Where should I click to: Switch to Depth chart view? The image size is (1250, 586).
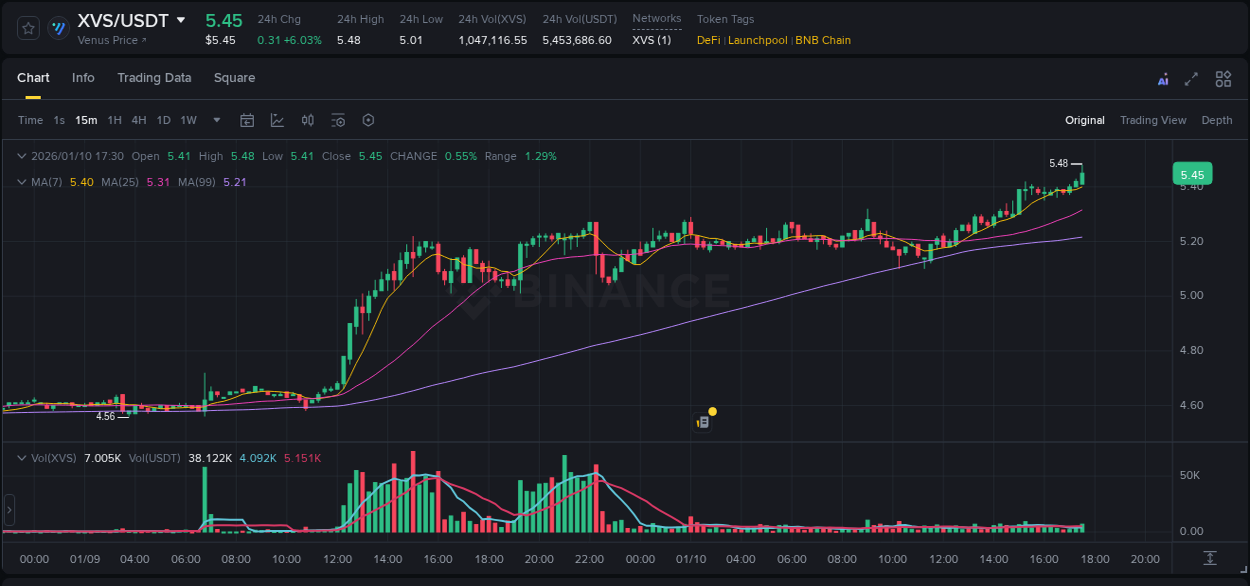1217,120
